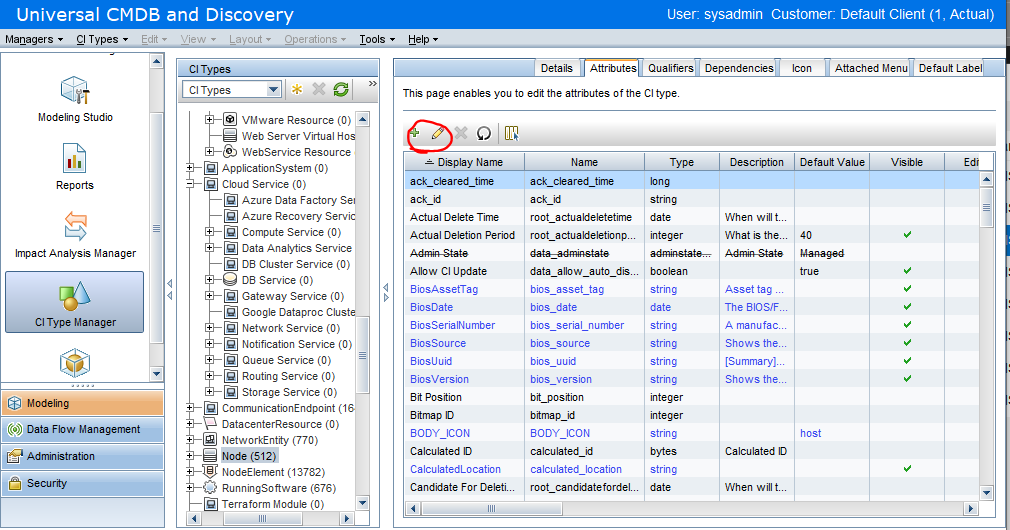Select NetworkEntity (770) tree node

click(x=270, y=440)
